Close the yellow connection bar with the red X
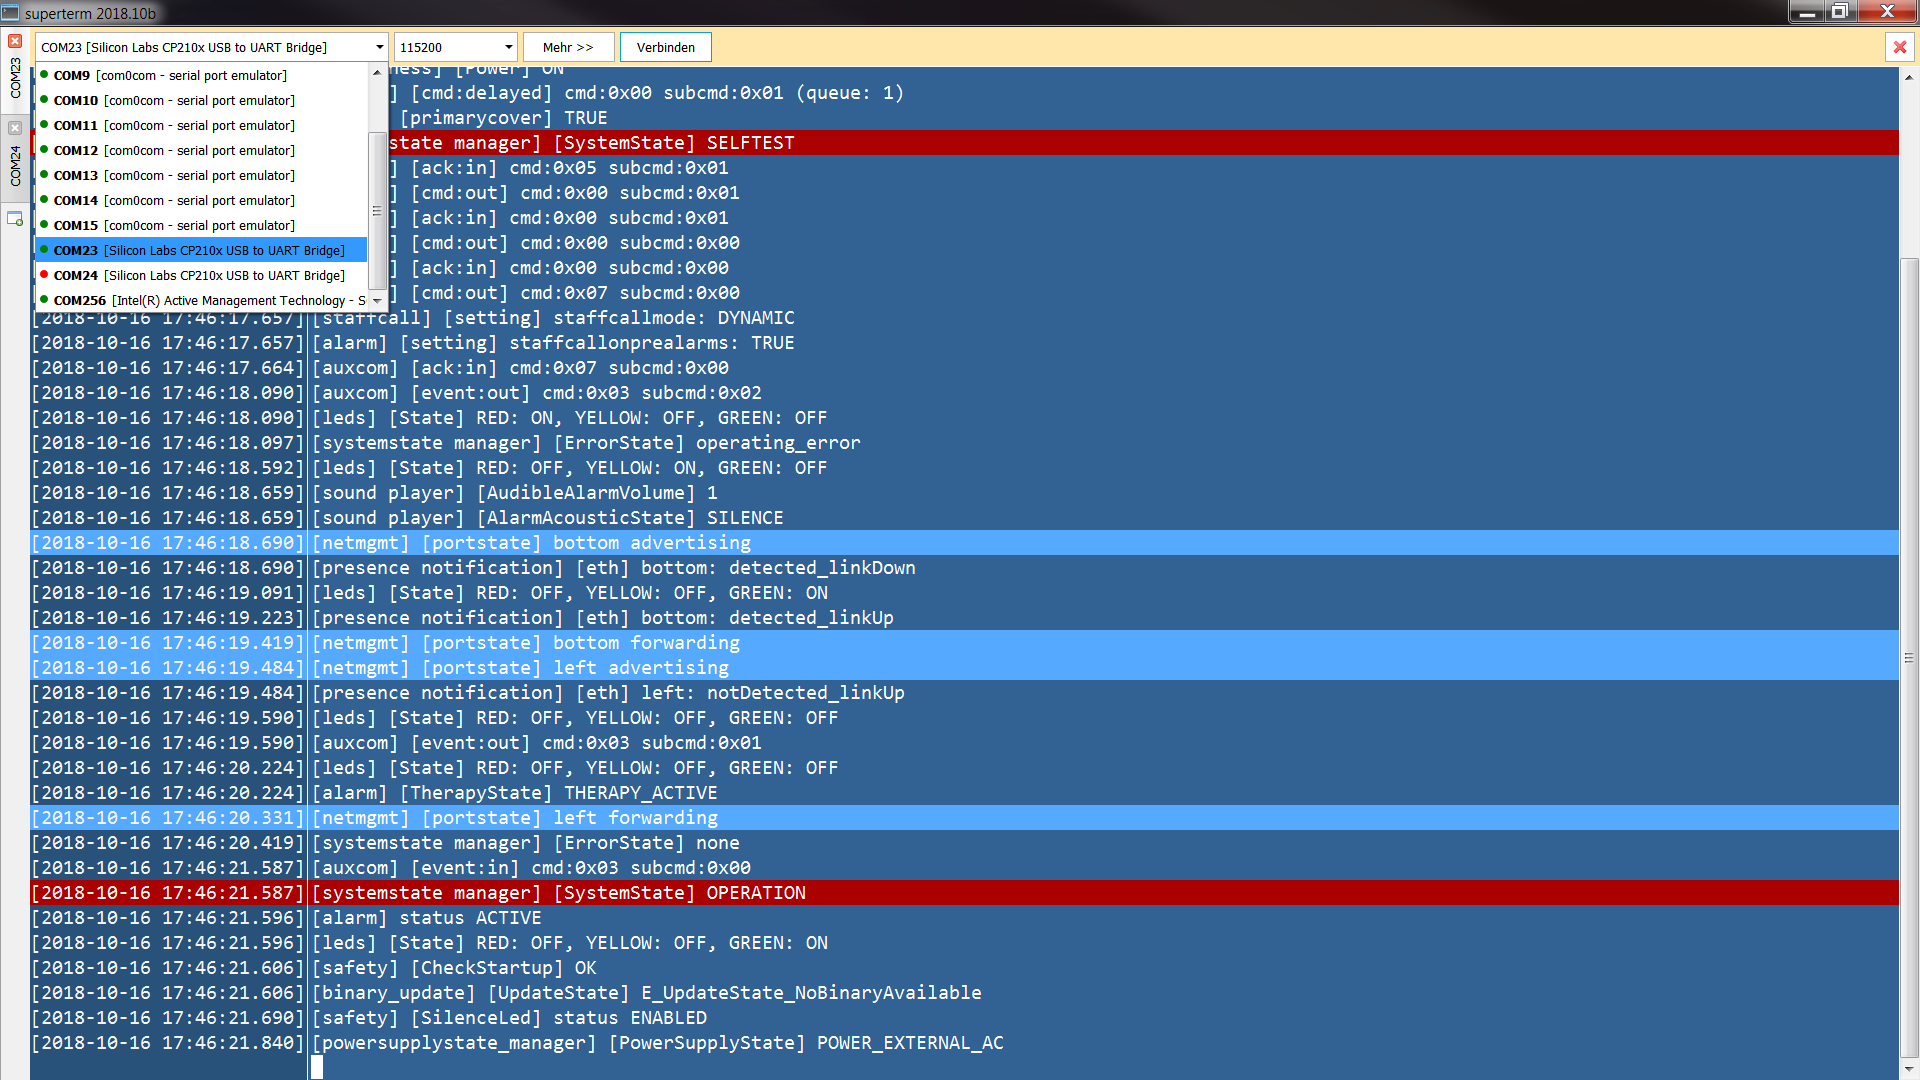The image size is (1920, 1080). [x=1899, y=47]
